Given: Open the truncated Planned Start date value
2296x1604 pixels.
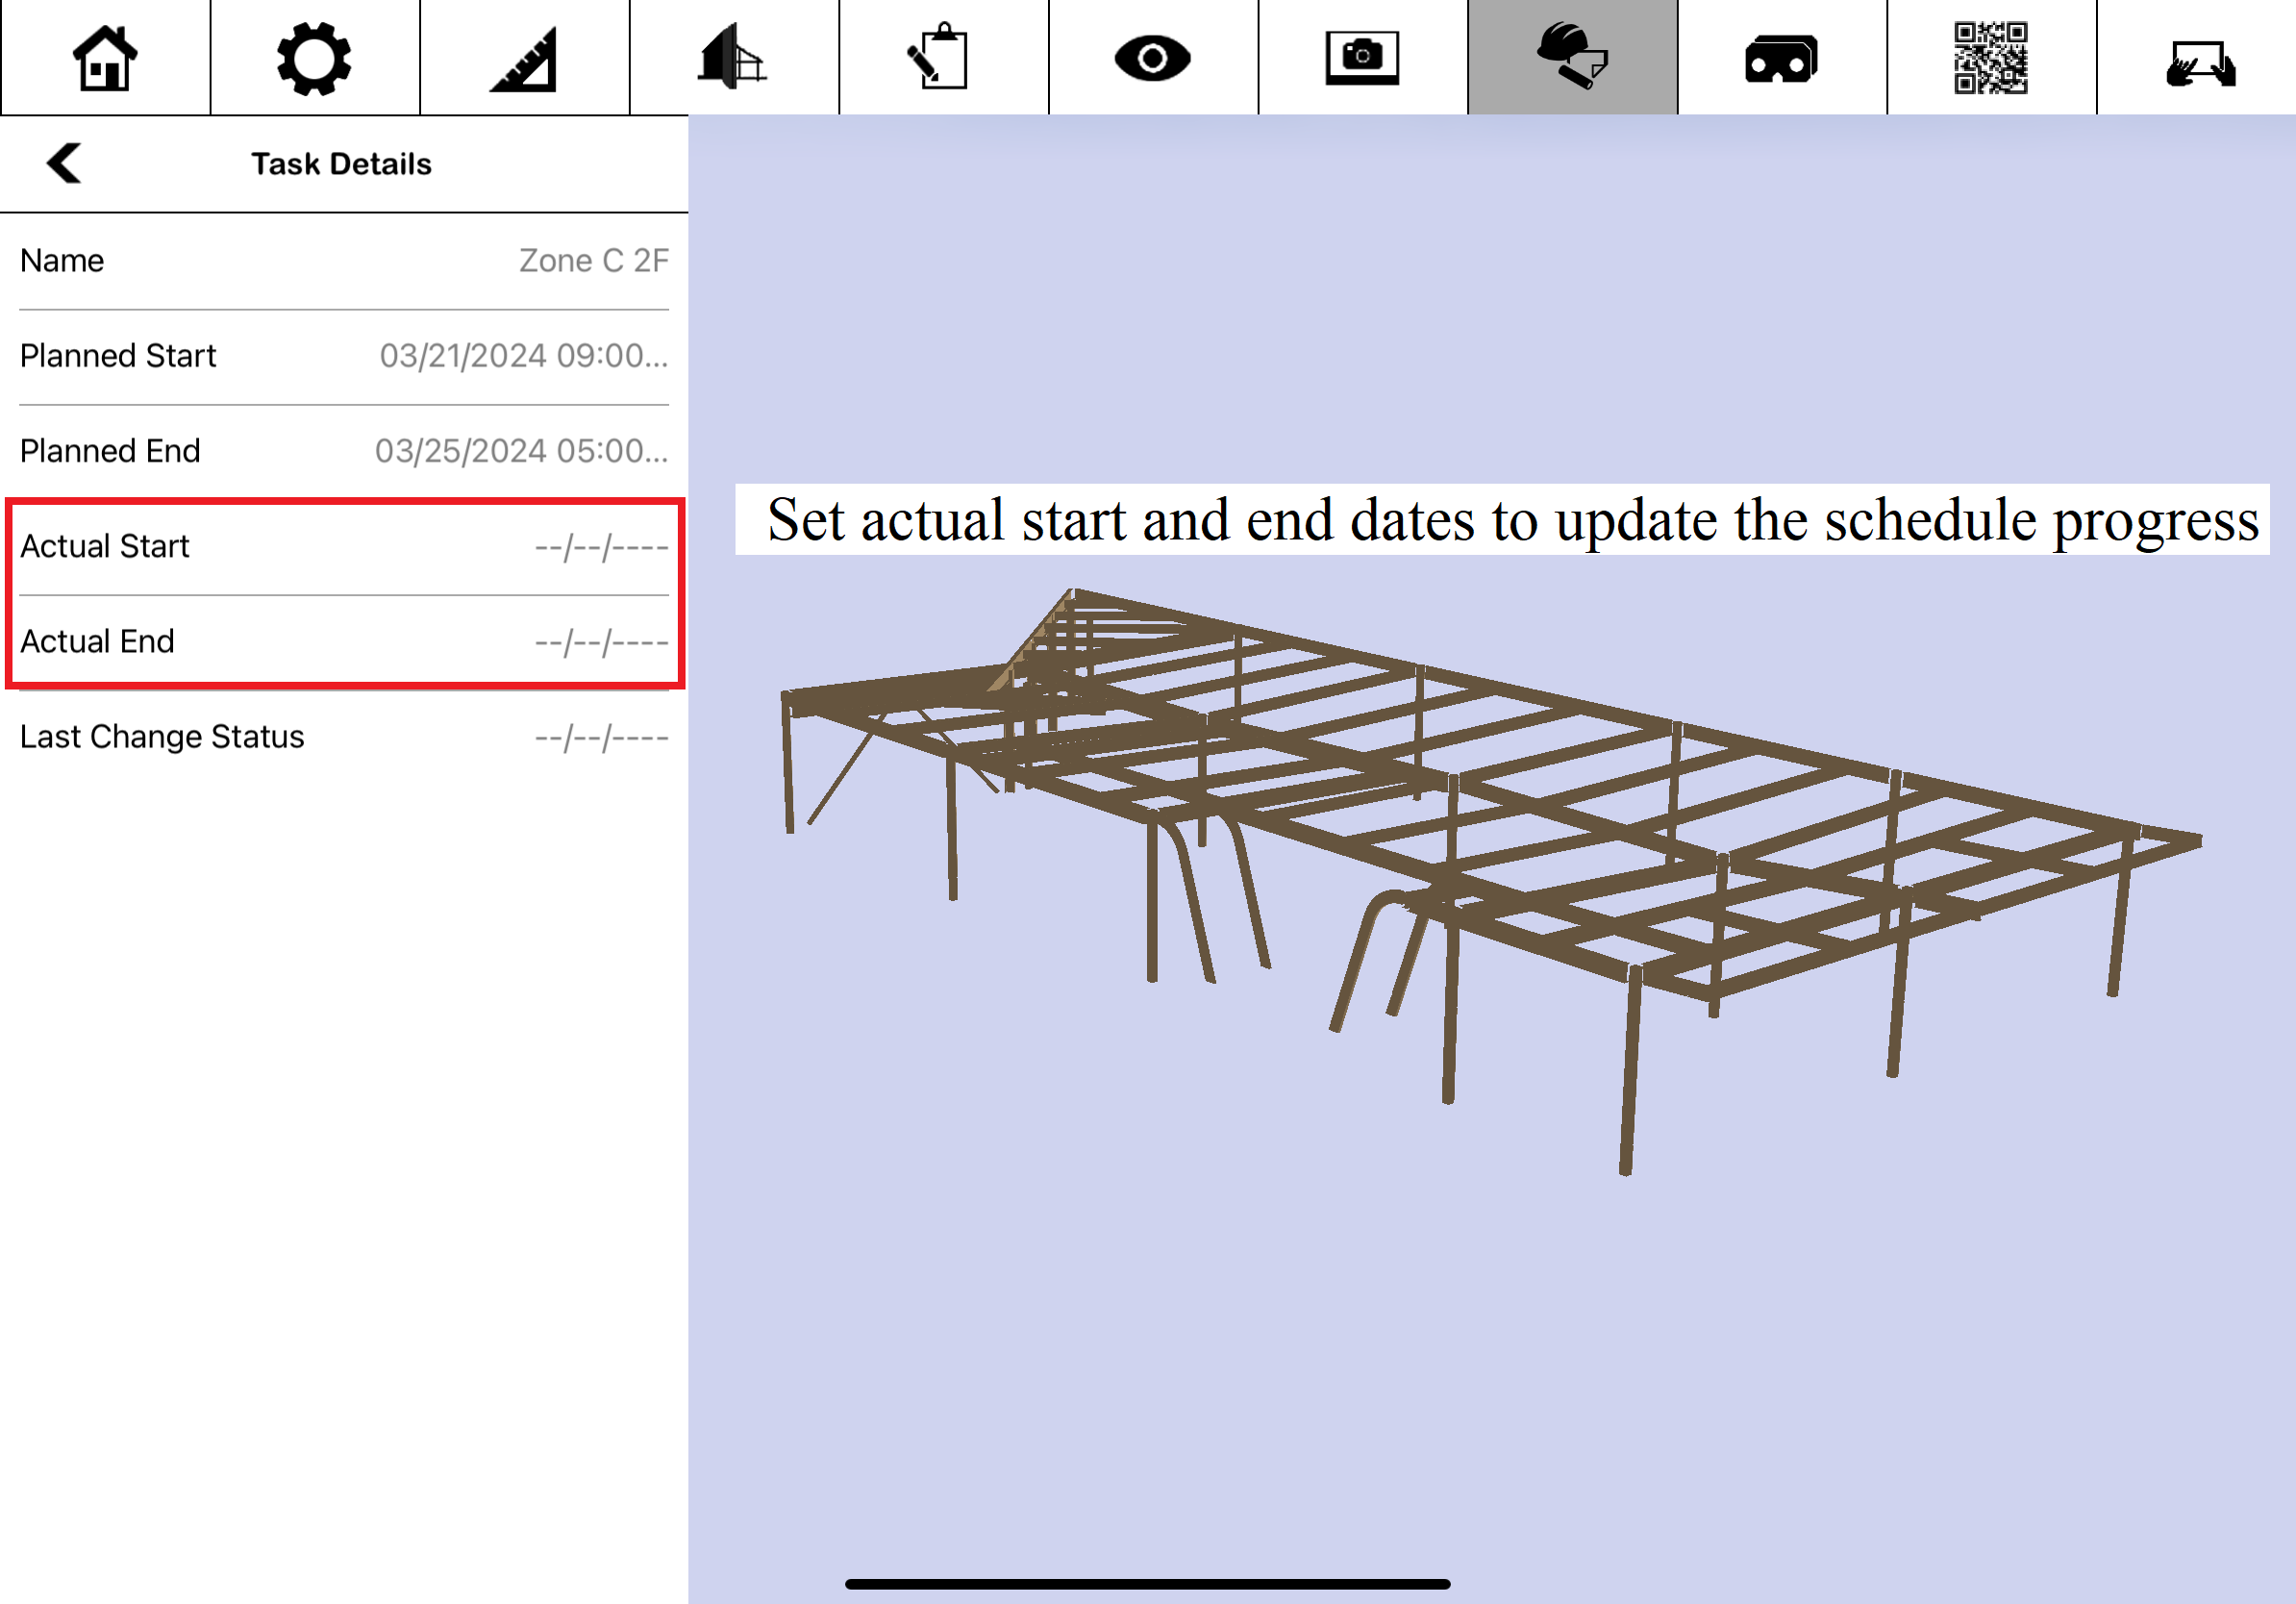Looking at the screenshot, I should point(523,356).
